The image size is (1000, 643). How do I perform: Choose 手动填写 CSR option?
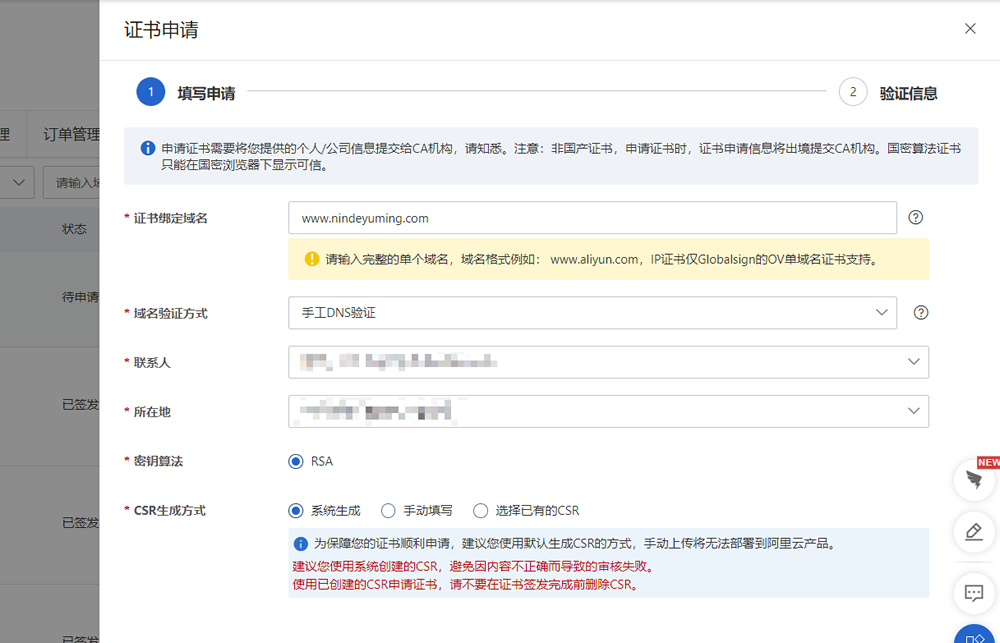388,510
